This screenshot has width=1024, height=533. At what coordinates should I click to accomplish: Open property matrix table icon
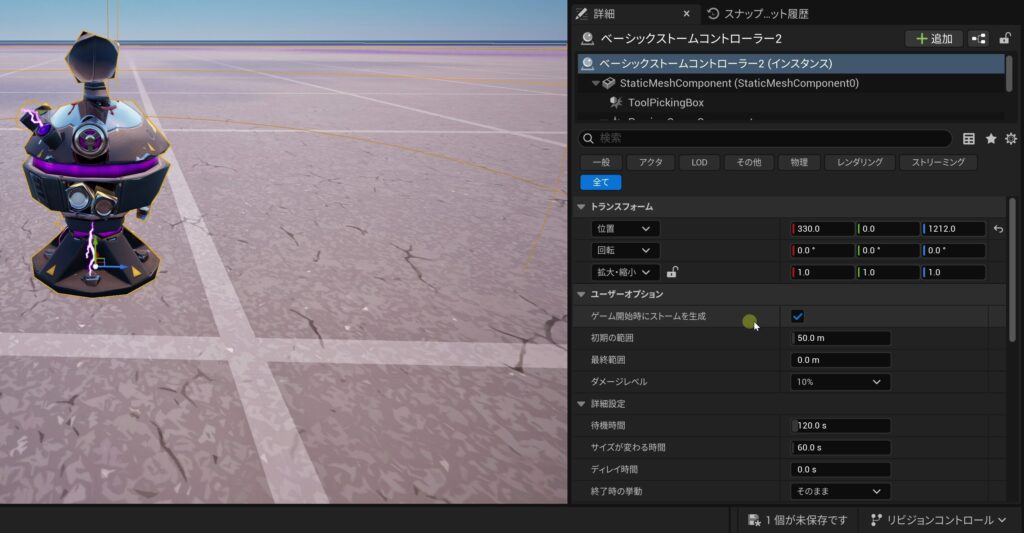point(968,139)
